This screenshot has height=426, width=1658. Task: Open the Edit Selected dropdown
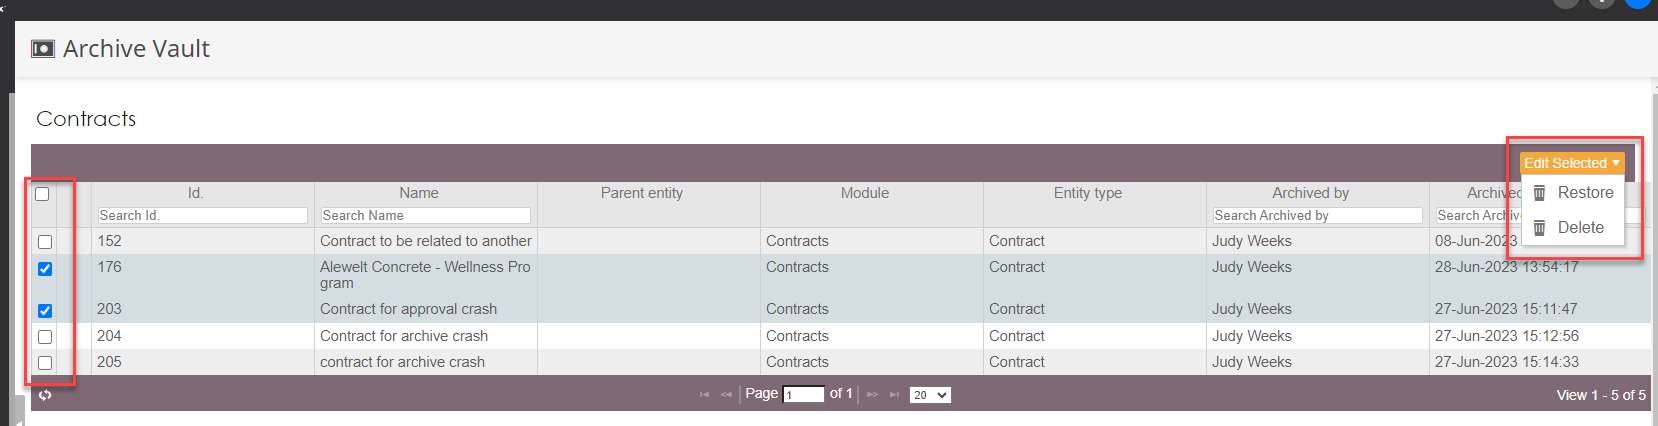[1572, 163]
